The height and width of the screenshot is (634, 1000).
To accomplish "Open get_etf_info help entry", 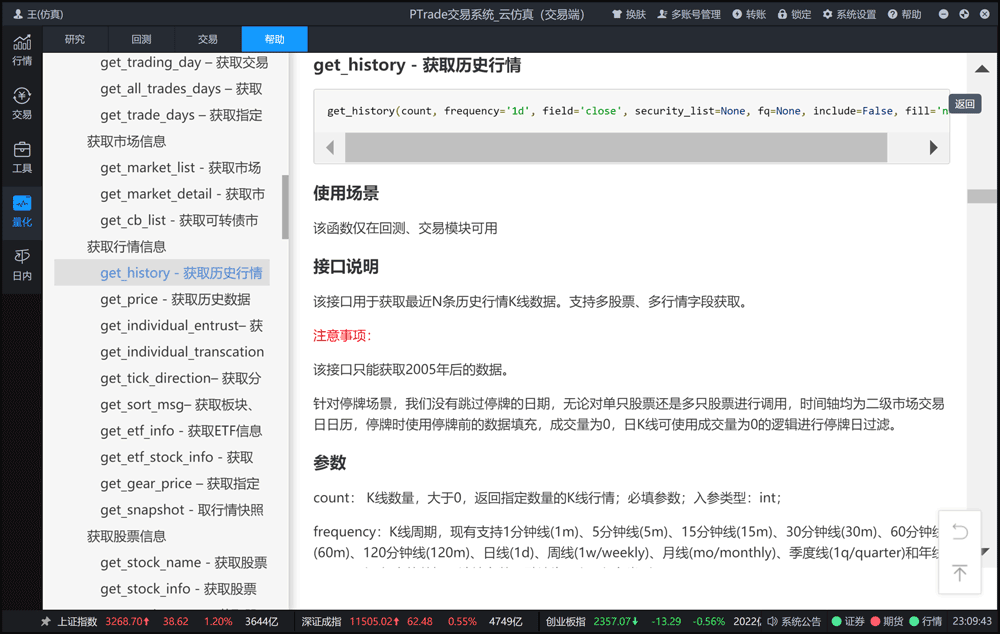I will [181, 431].
